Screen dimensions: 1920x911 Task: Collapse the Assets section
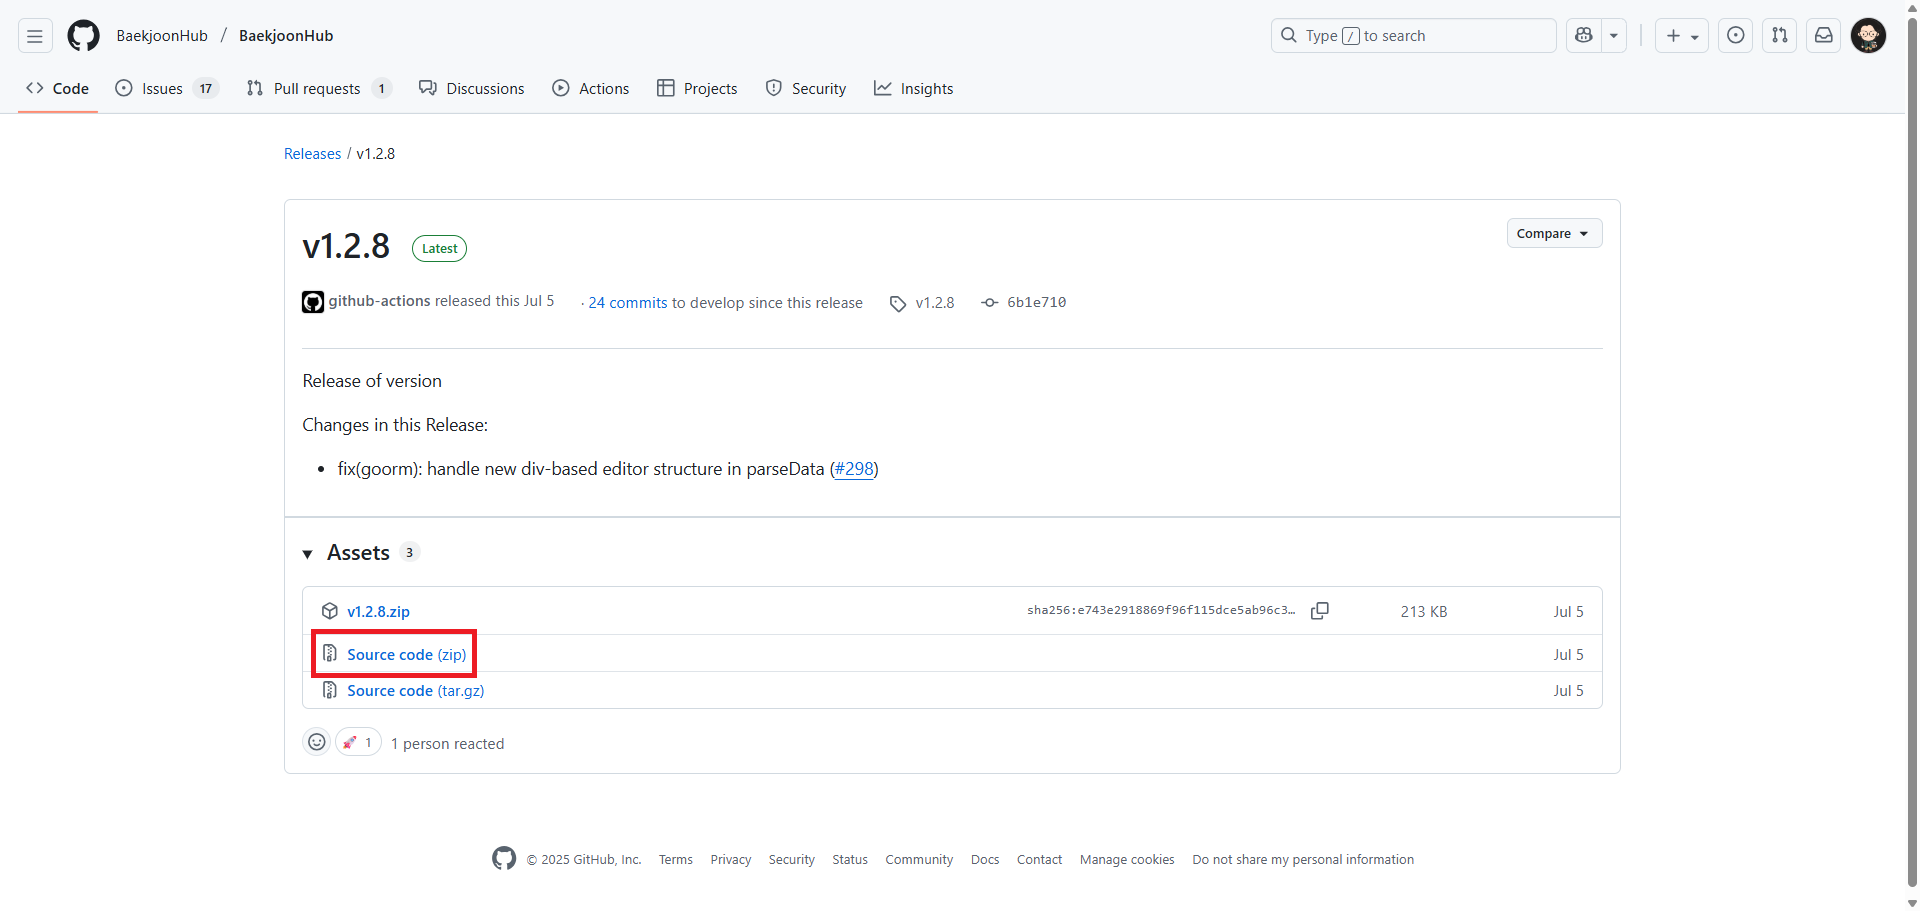click(308, 554)
